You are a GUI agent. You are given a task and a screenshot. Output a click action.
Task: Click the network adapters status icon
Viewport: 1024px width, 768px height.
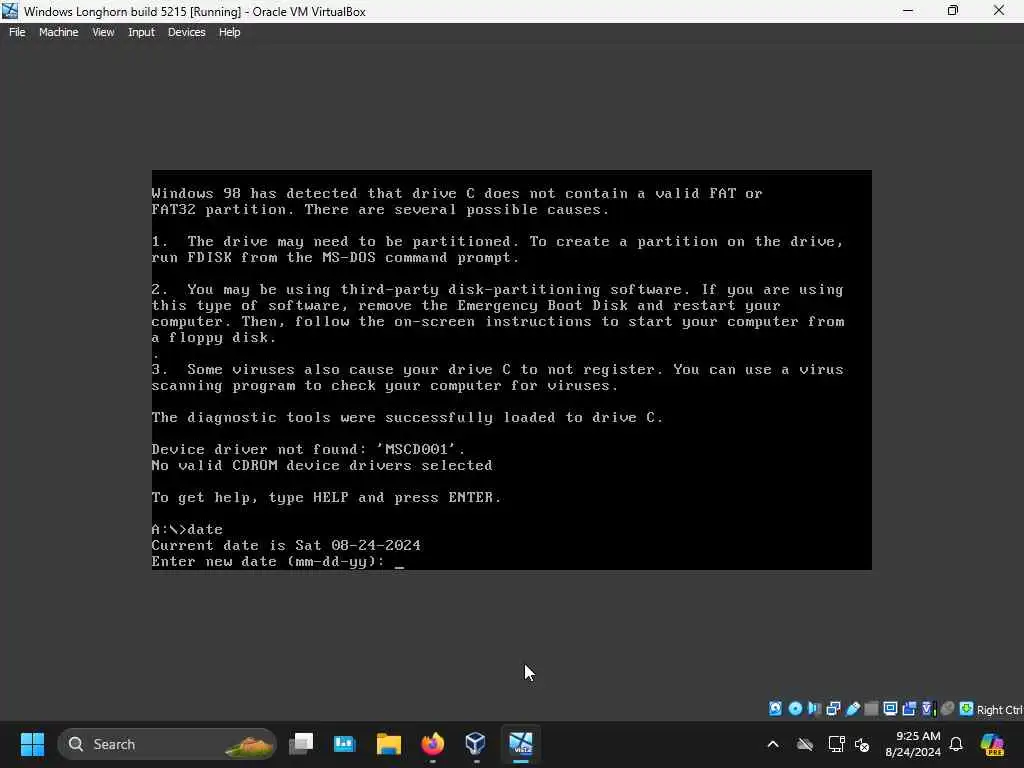[833, 709]
